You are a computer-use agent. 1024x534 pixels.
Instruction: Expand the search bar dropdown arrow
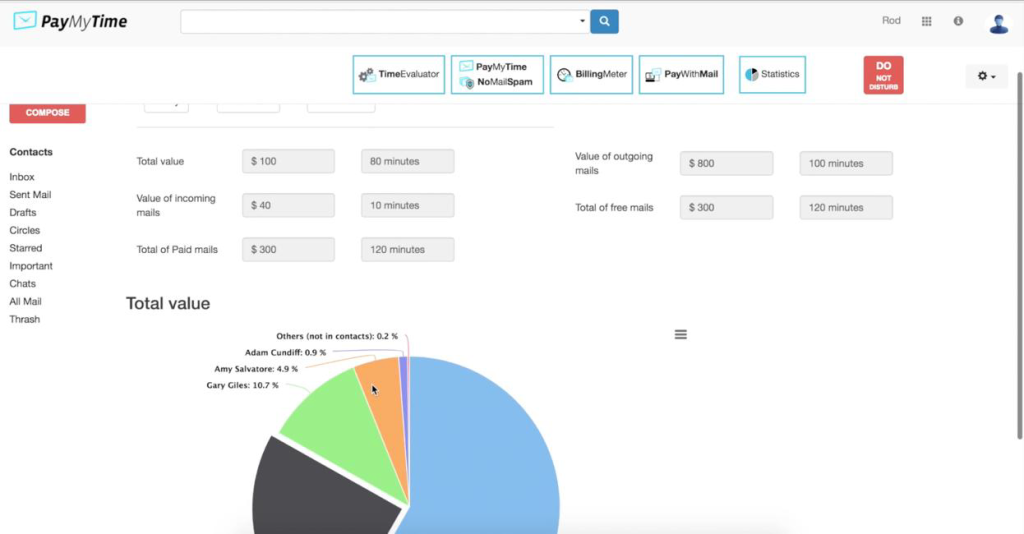582,21
